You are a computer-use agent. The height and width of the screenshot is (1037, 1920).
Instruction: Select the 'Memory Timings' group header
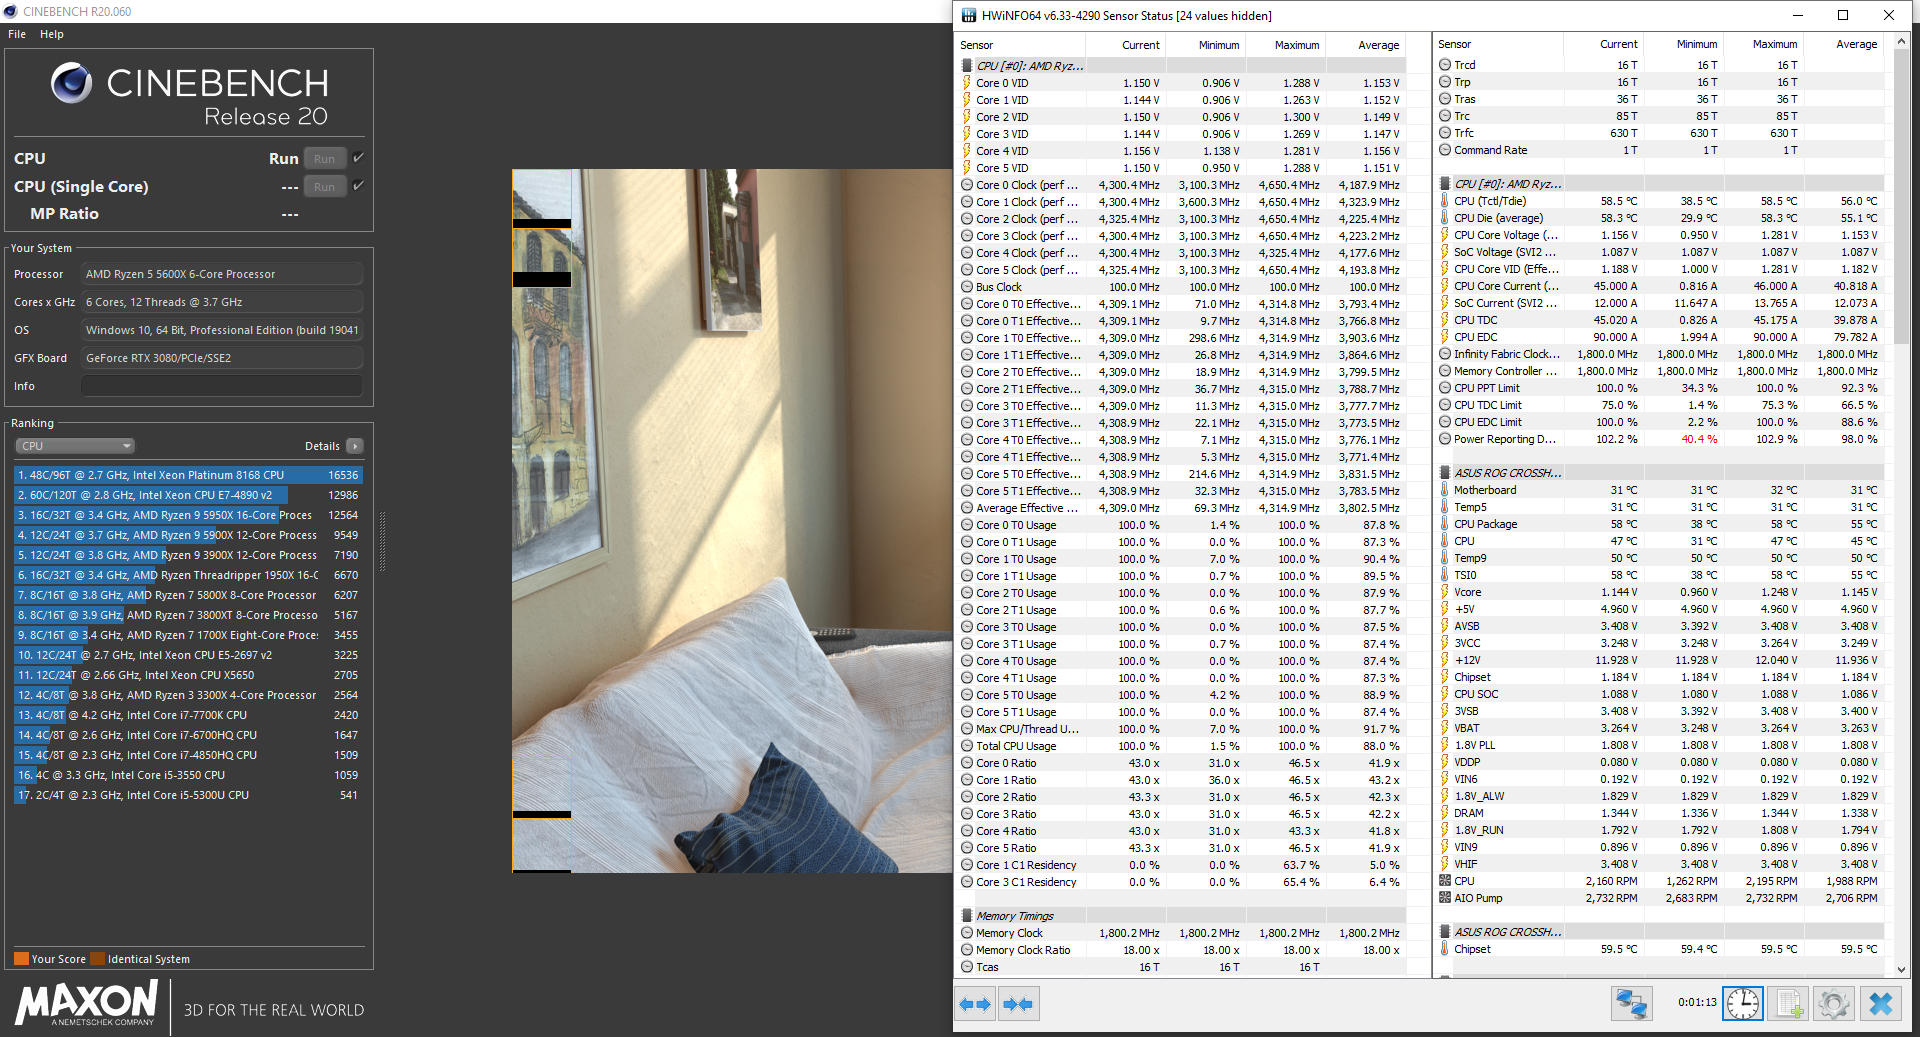click(x=1183, y=916)
